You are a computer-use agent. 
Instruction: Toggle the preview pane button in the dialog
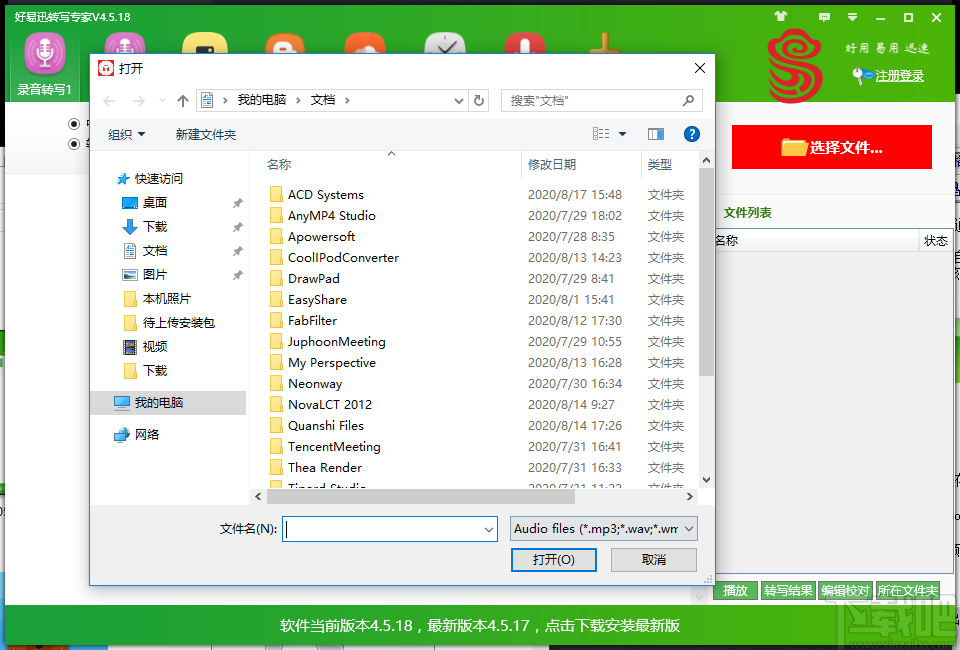pos(658,133)
